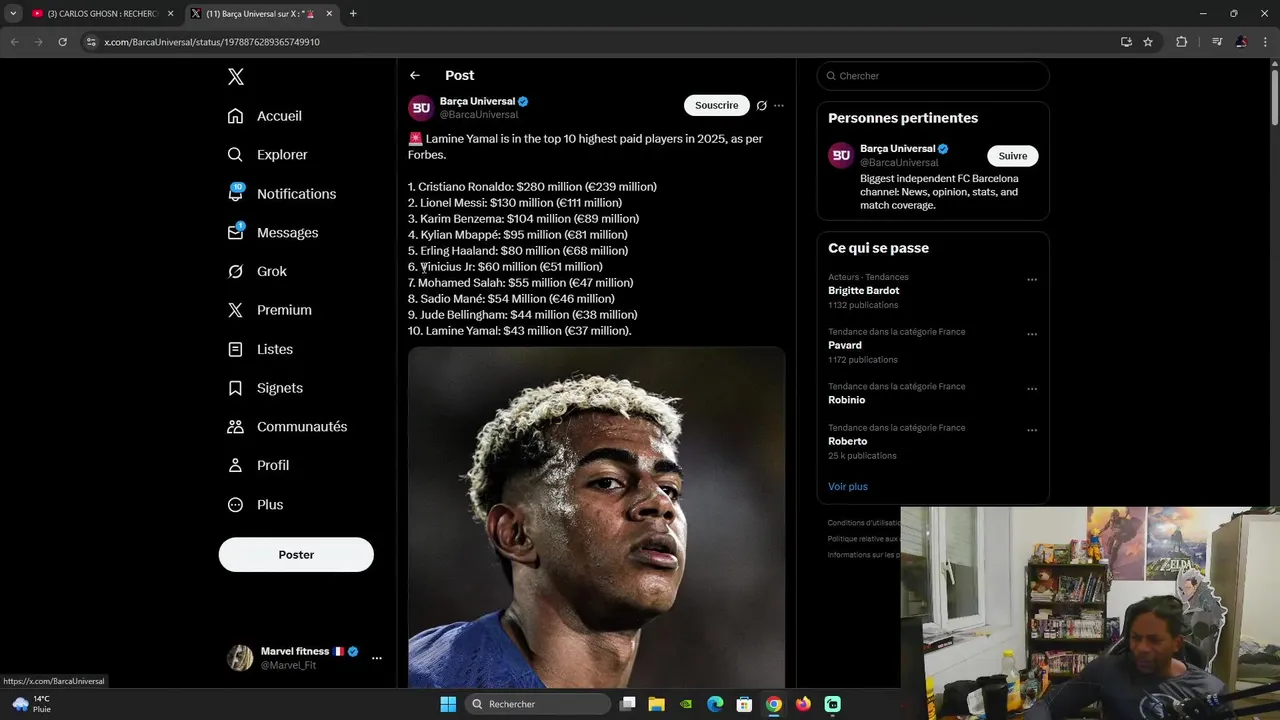Image resolution: width=1280 pixels, height=720 pixels.
Task: Open more options for Brigitte Bardot trend
Action: coord(1032,280)
